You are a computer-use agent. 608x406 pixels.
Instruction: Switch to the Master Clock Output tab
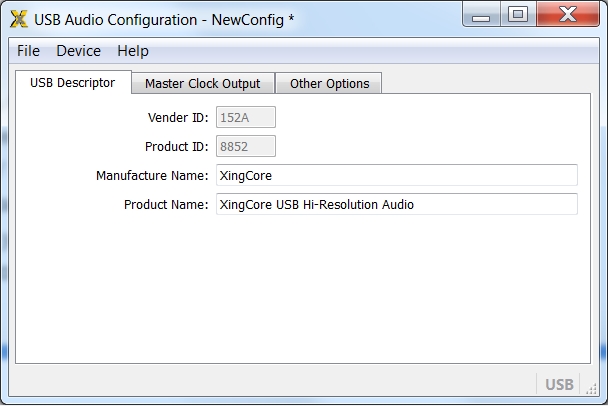202,84
